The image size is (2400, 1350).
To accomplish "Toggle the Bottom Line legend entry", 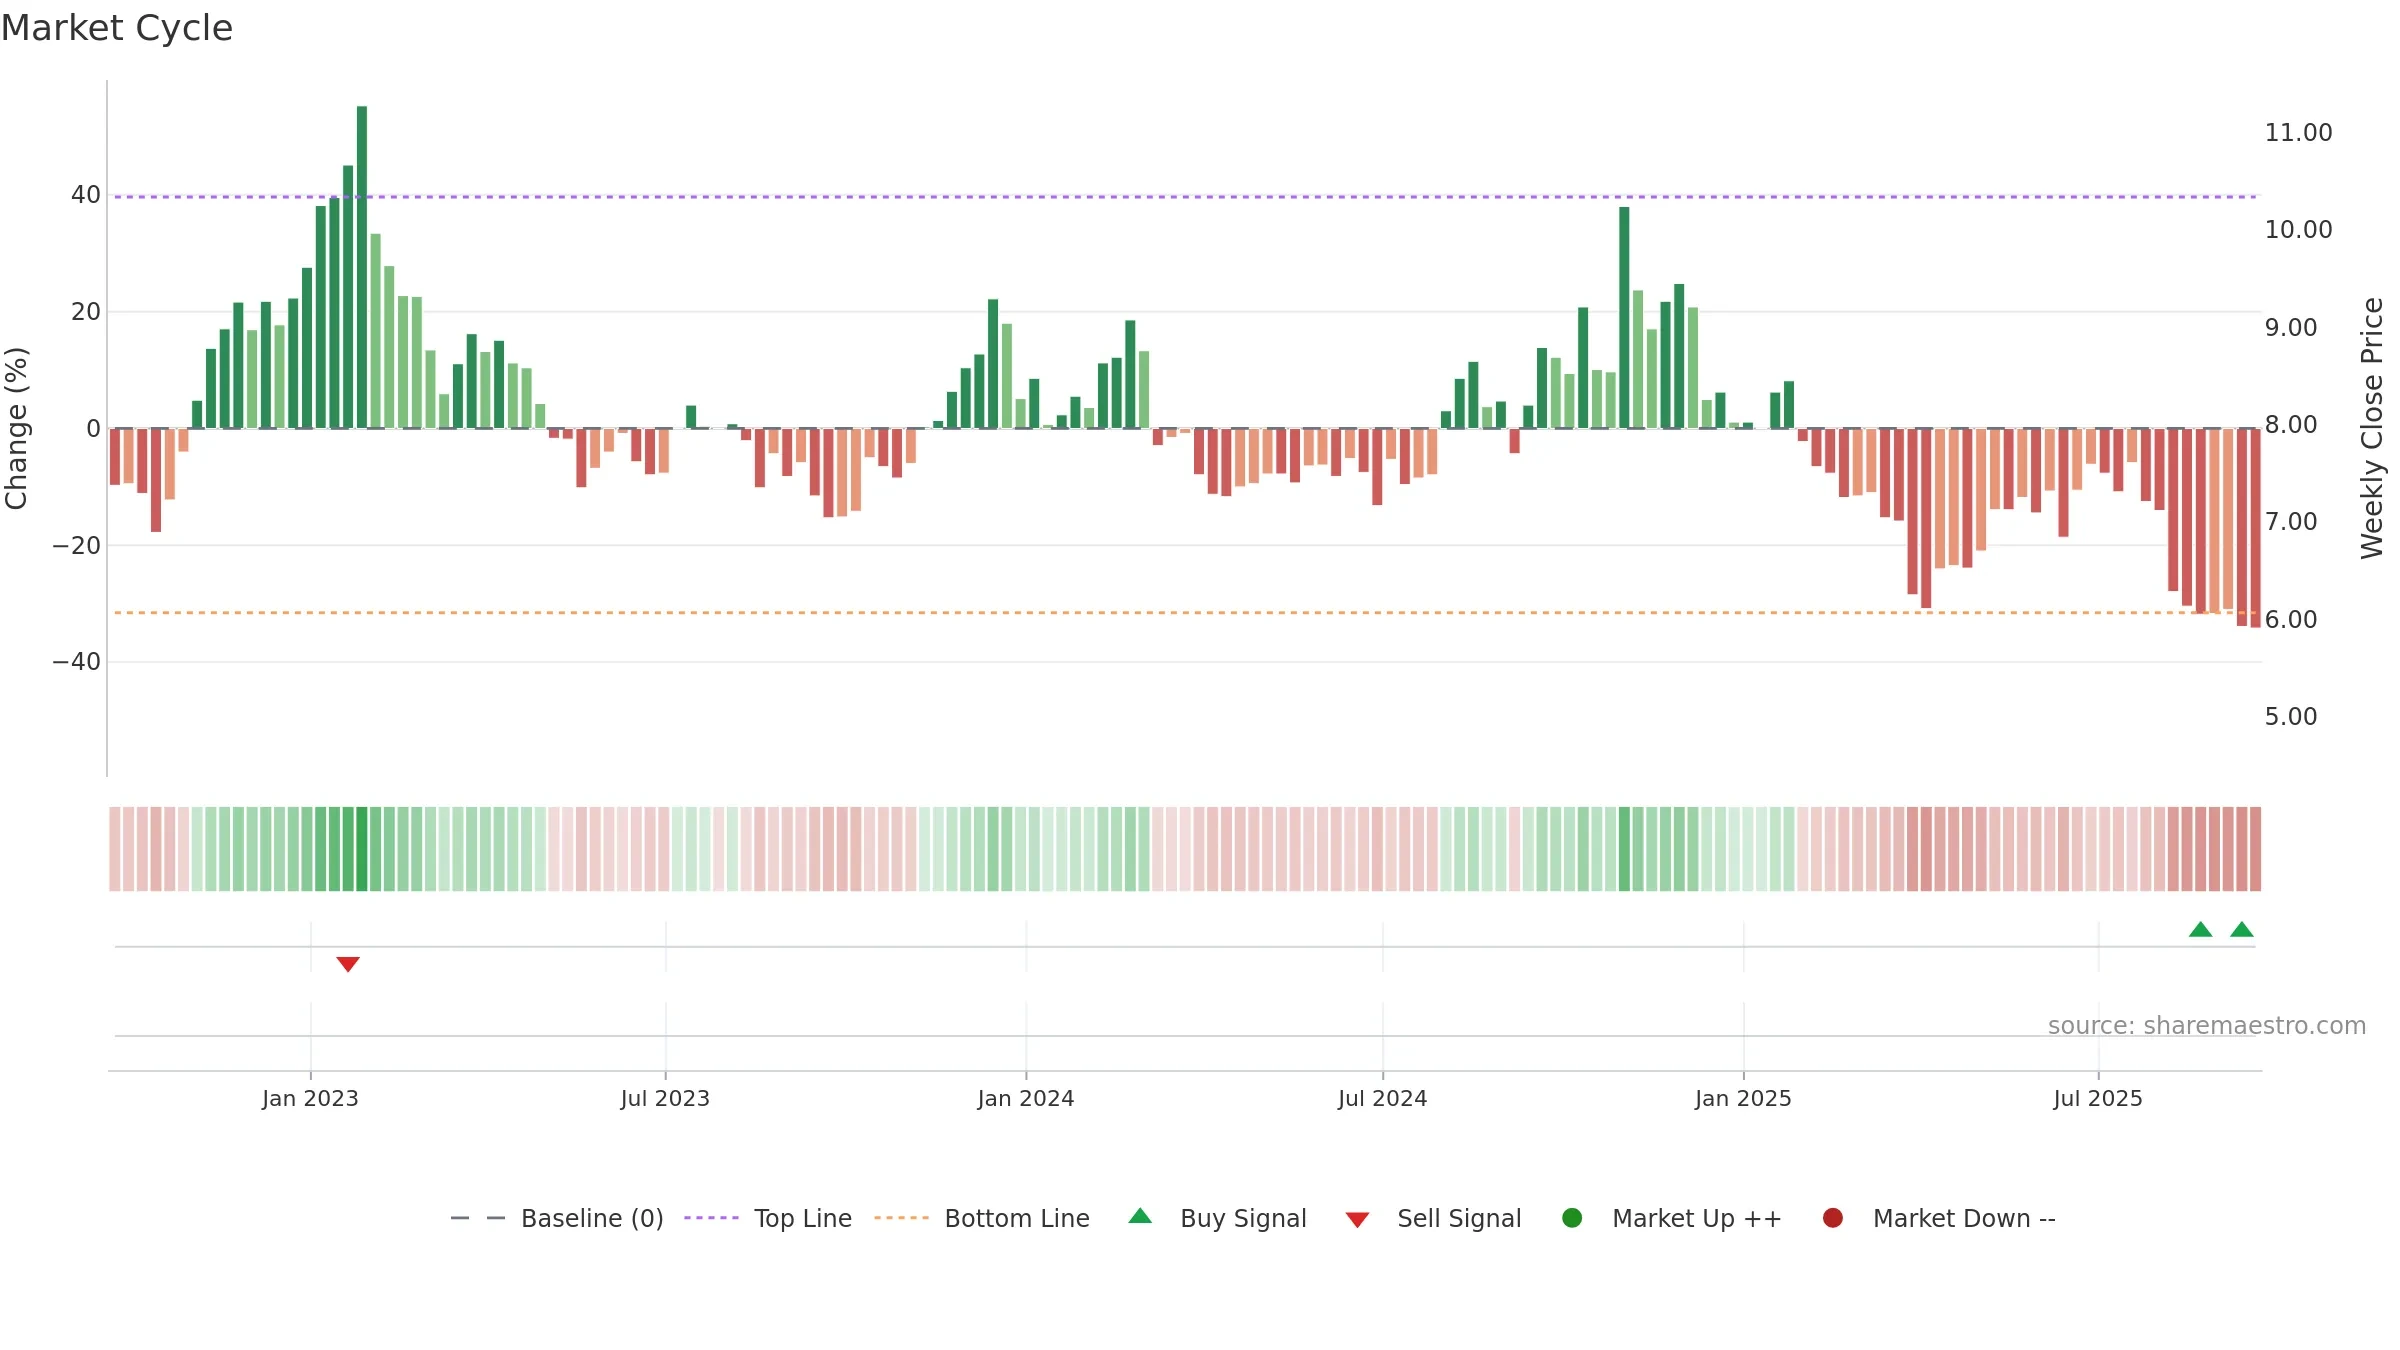I will point(982,1218).
